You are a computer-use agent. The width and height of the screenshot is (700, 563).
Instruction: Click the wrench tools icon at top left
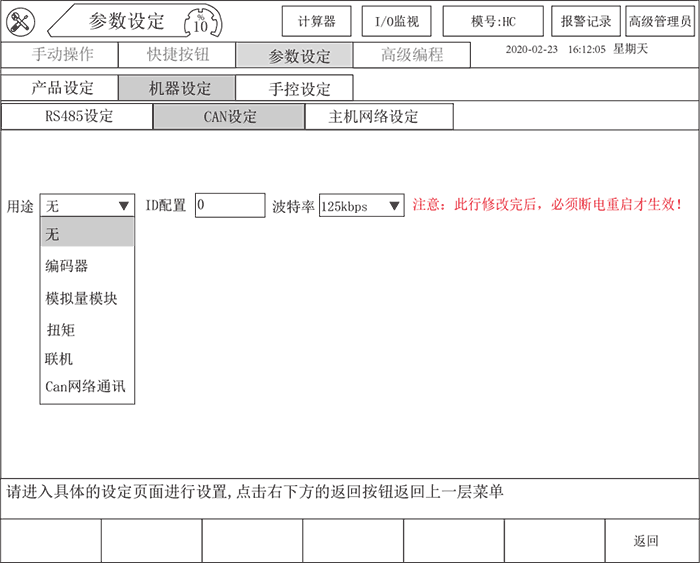[21, 20]
